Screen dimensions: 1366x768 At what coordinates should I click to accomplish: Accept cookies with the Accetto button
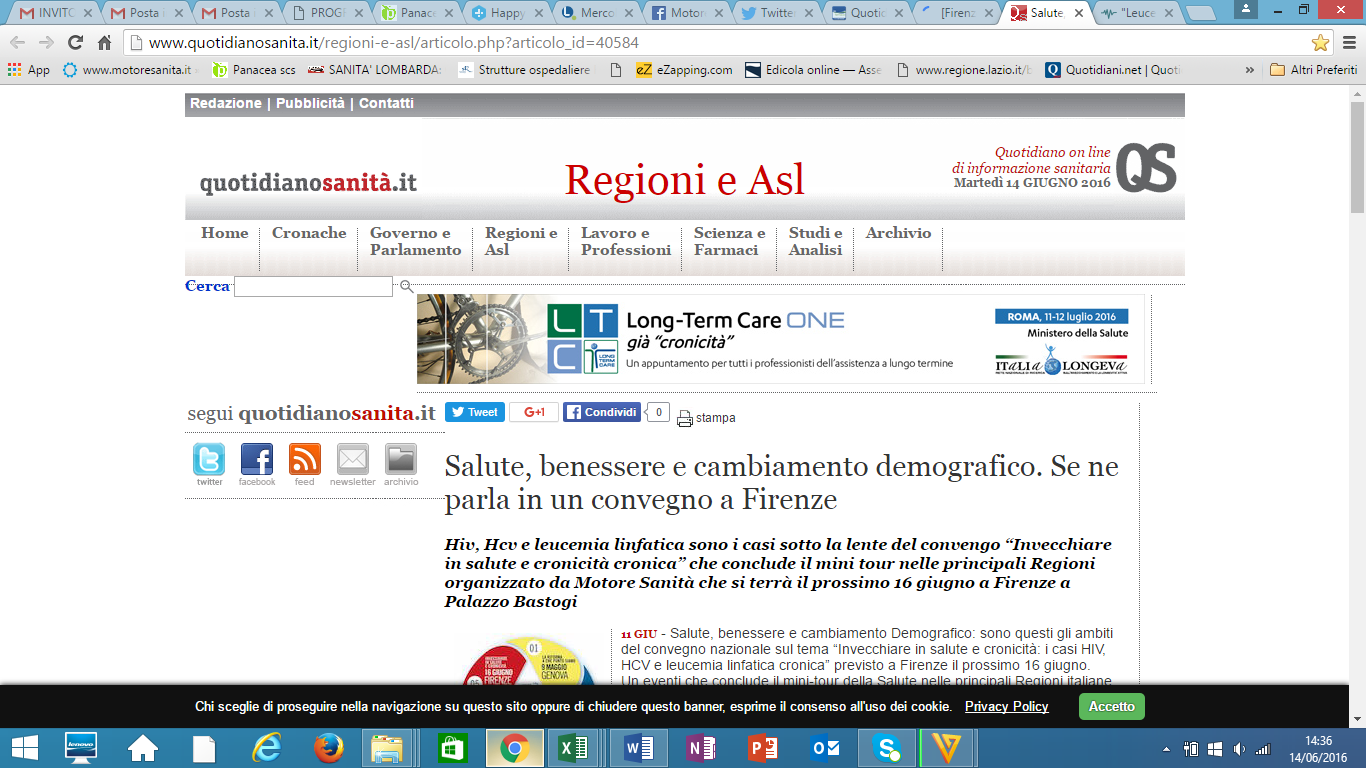(1112, 706)
